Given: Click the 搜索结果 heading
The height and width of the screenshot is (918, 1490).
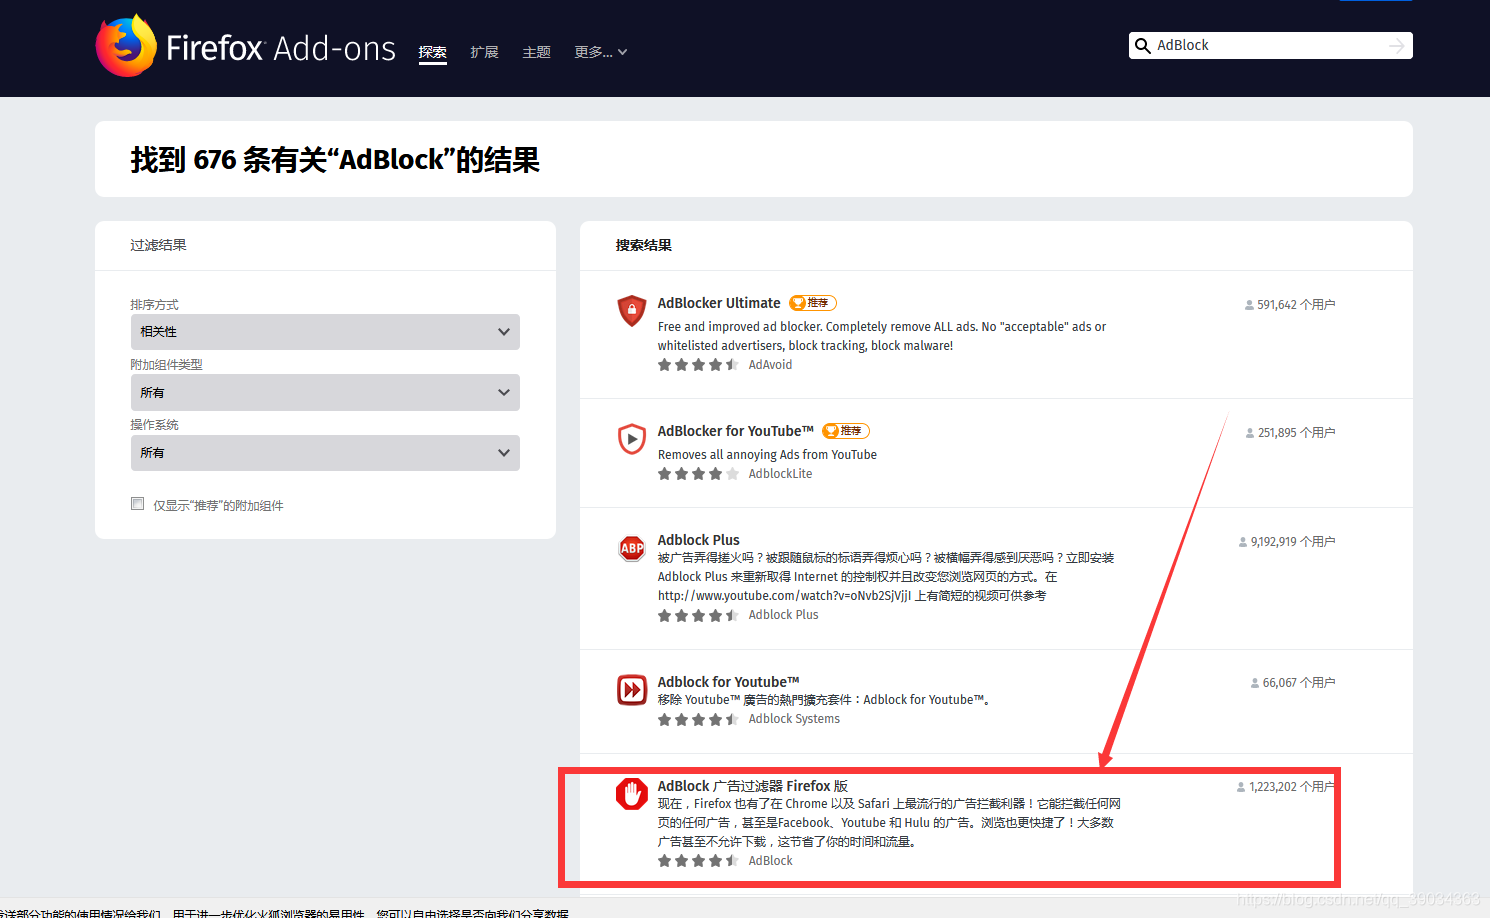Looking at the screenshot, I should (644, 245).
